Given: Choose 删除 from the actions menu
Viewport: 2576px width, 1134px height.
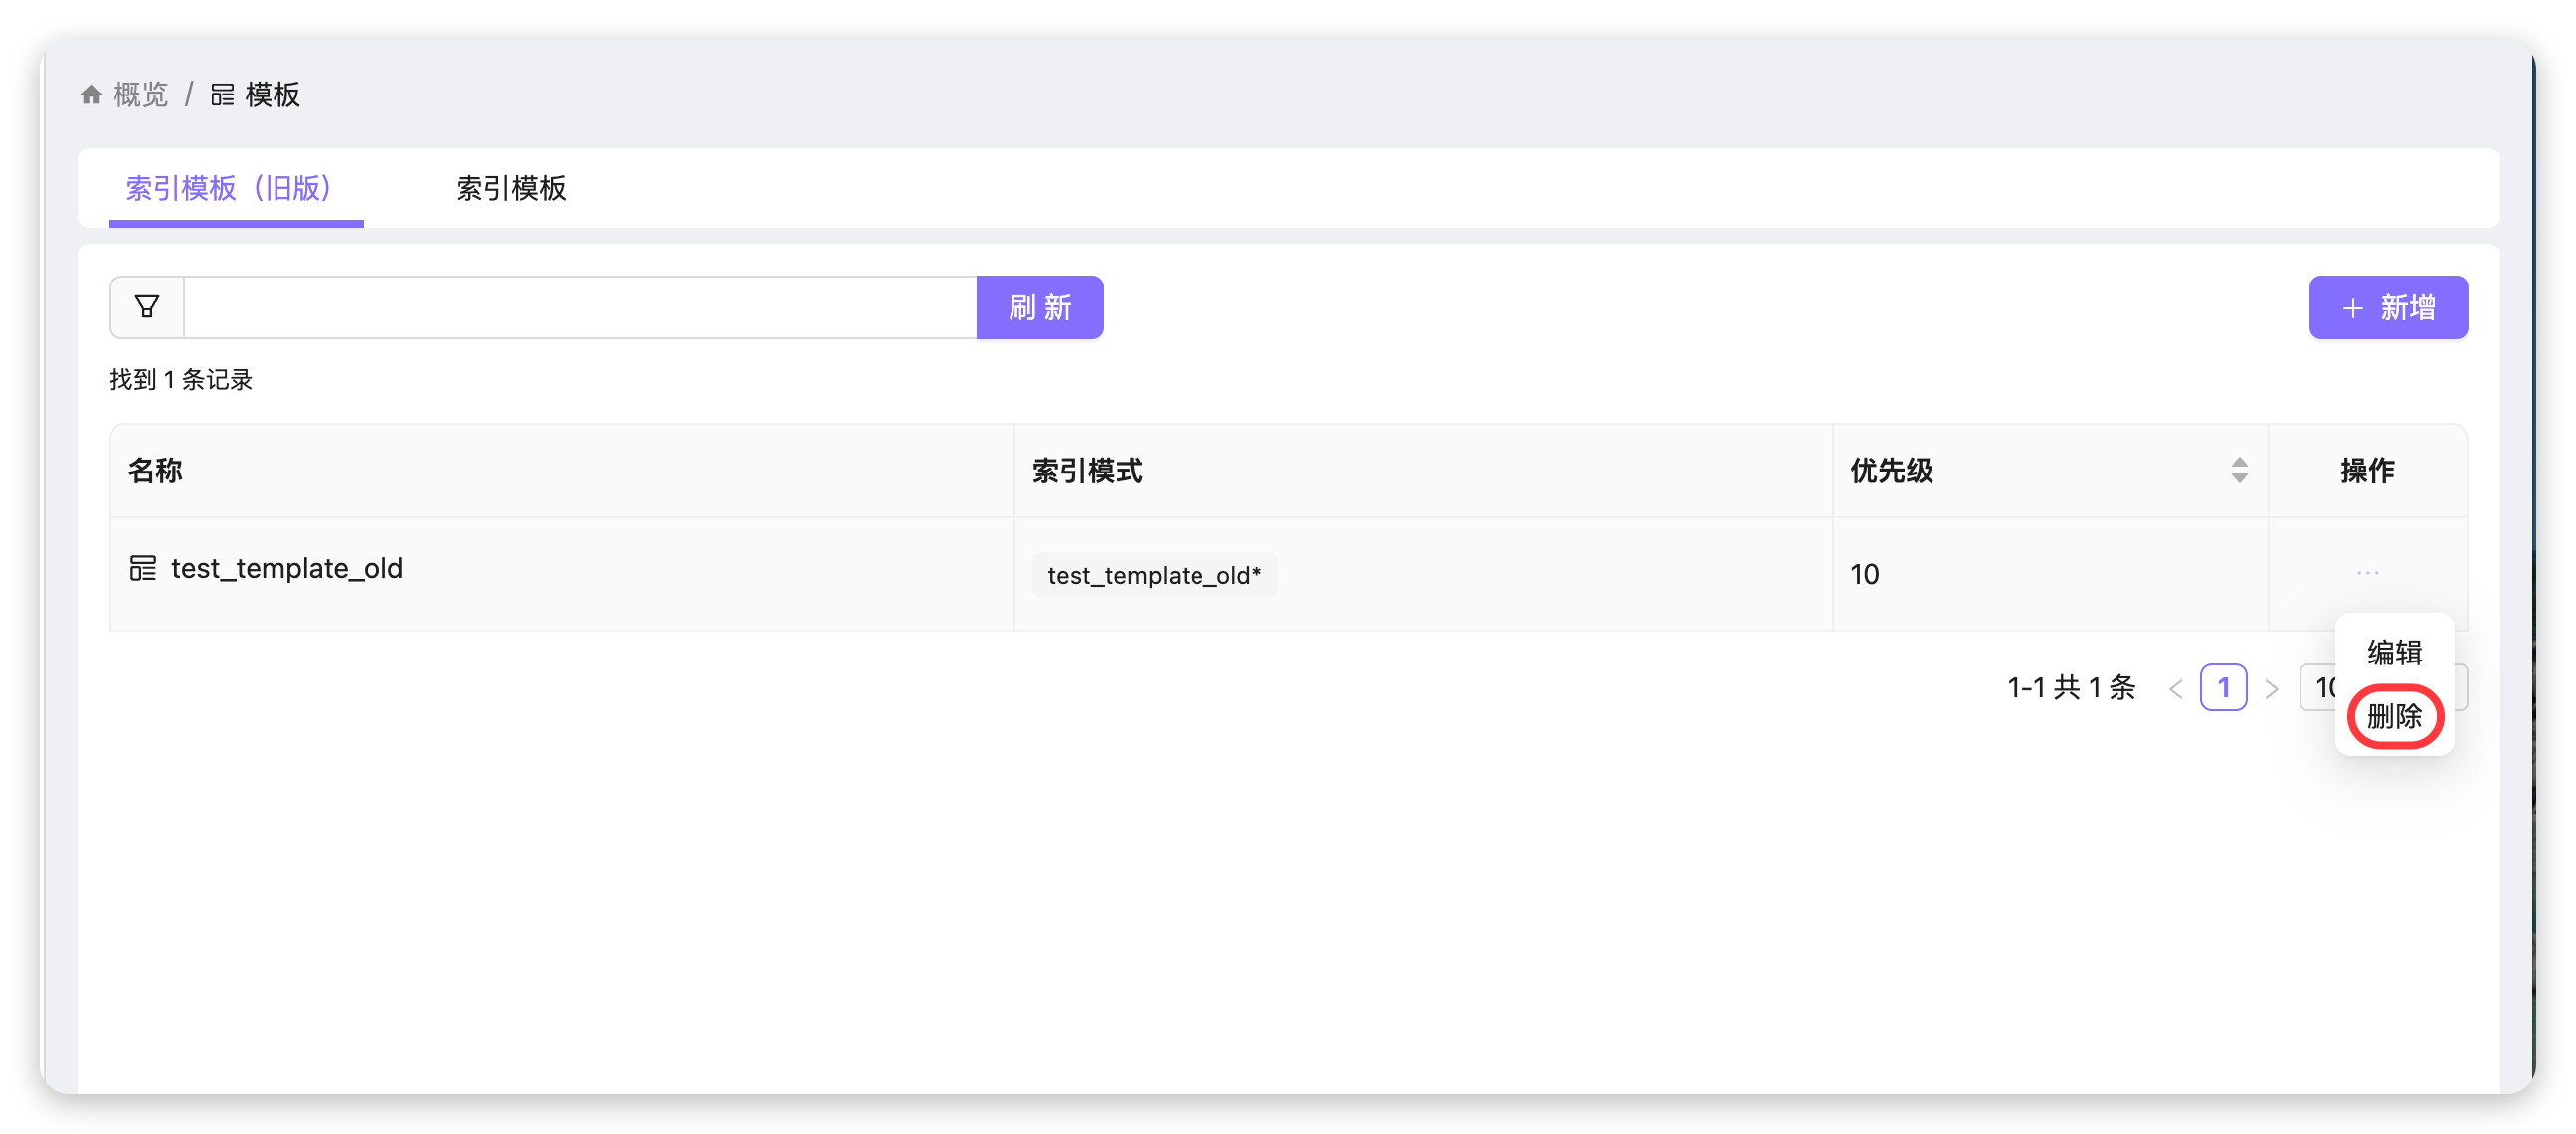Looking at the screenshot, I should (x=2393, y=716).
